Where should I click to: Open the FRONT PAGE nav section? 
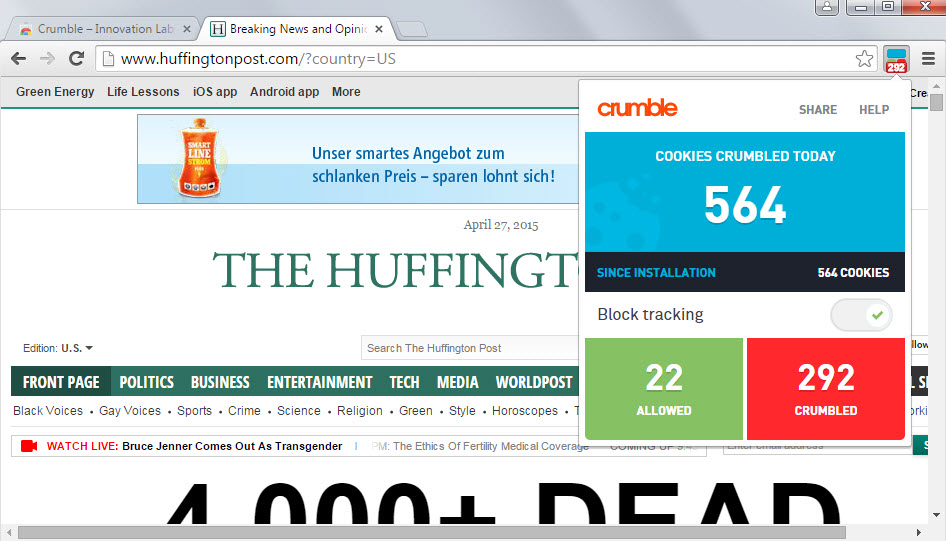click(x=61, y=382)
